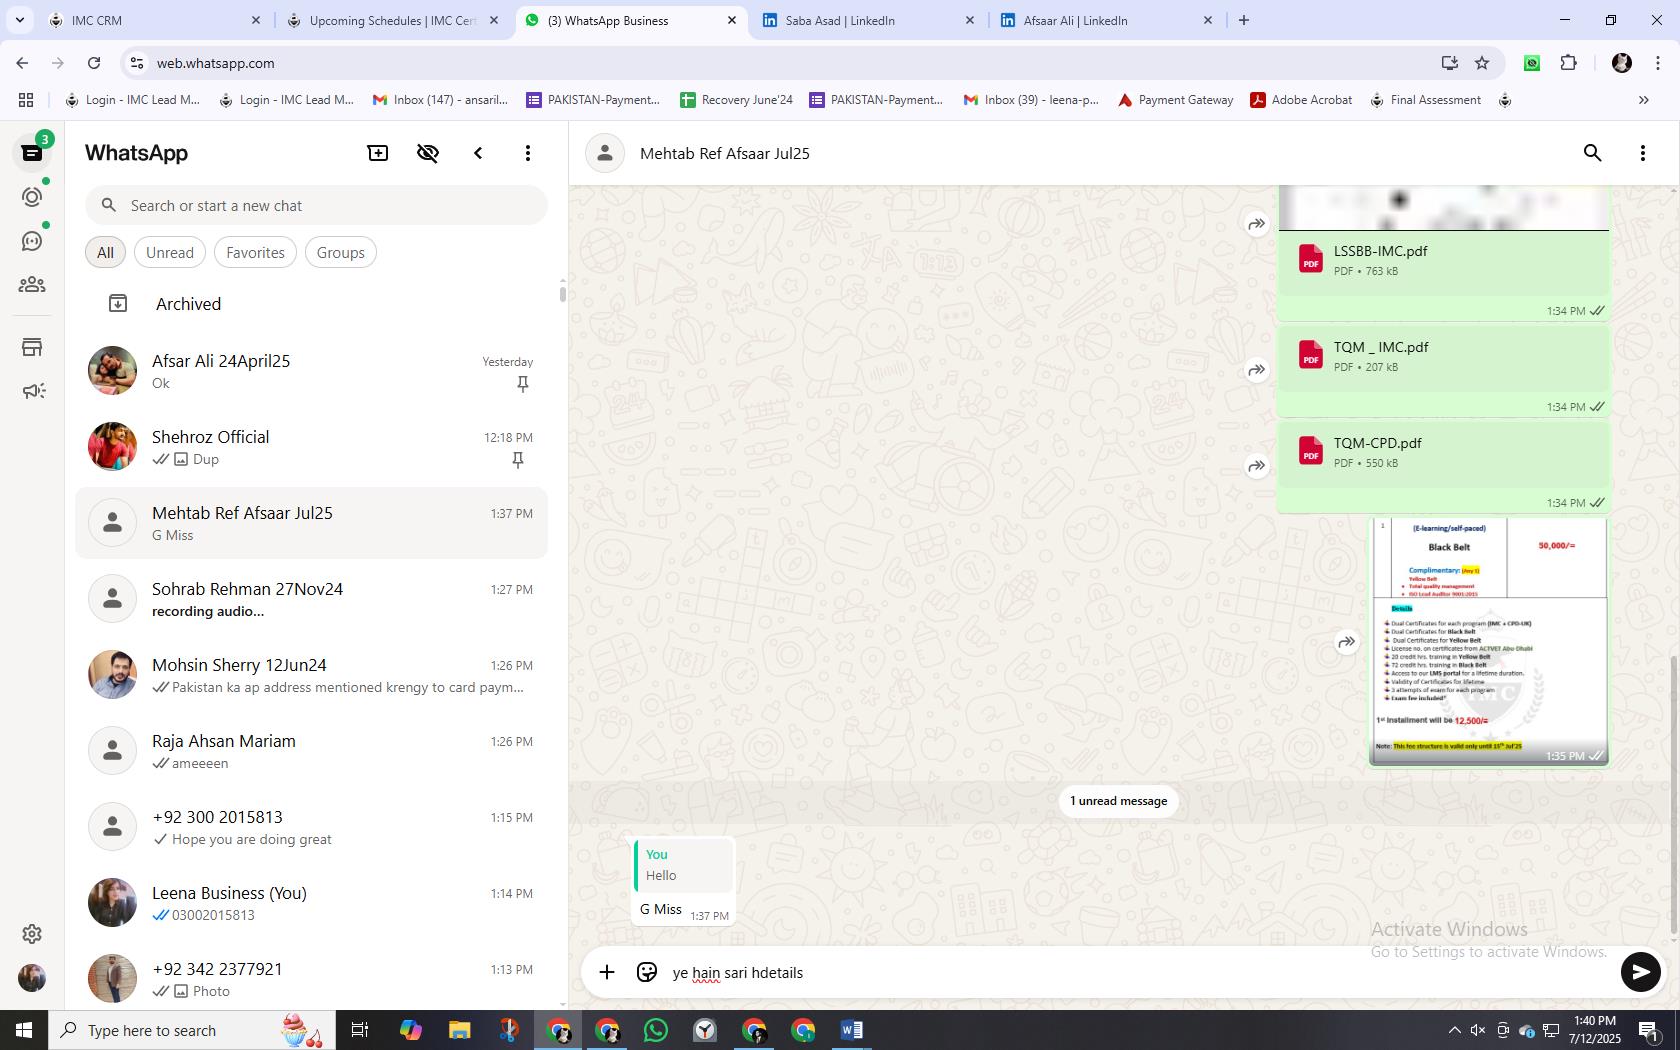Image resolution: width=1680 pixels, height=1050 pixels.
Task: Click the message input field
Action: (1140, 973)
